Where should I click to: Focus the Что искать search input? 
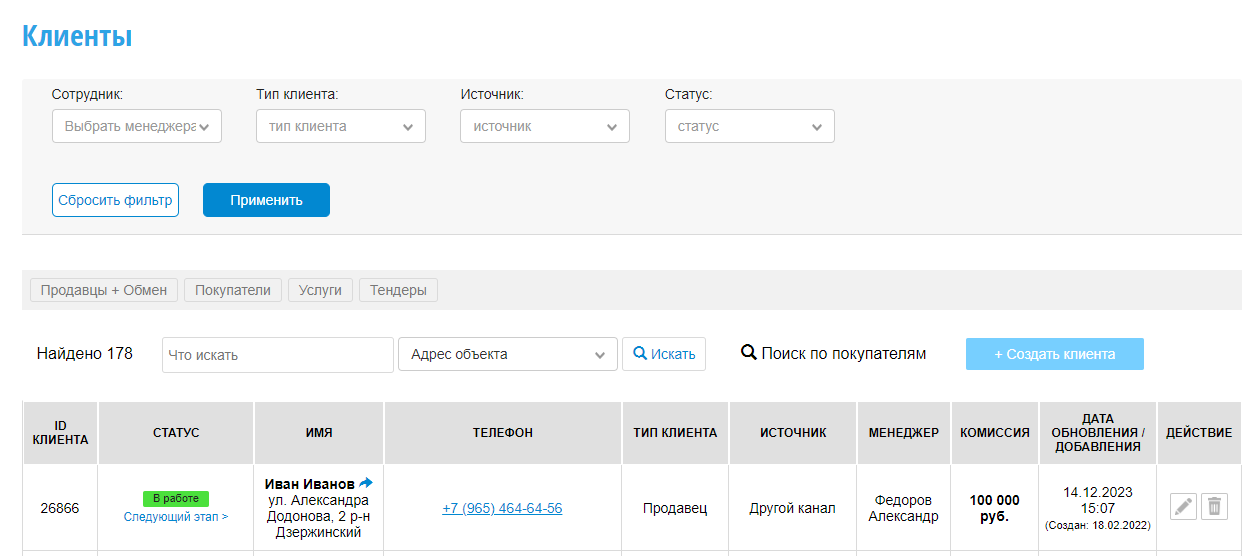[277, 355]
